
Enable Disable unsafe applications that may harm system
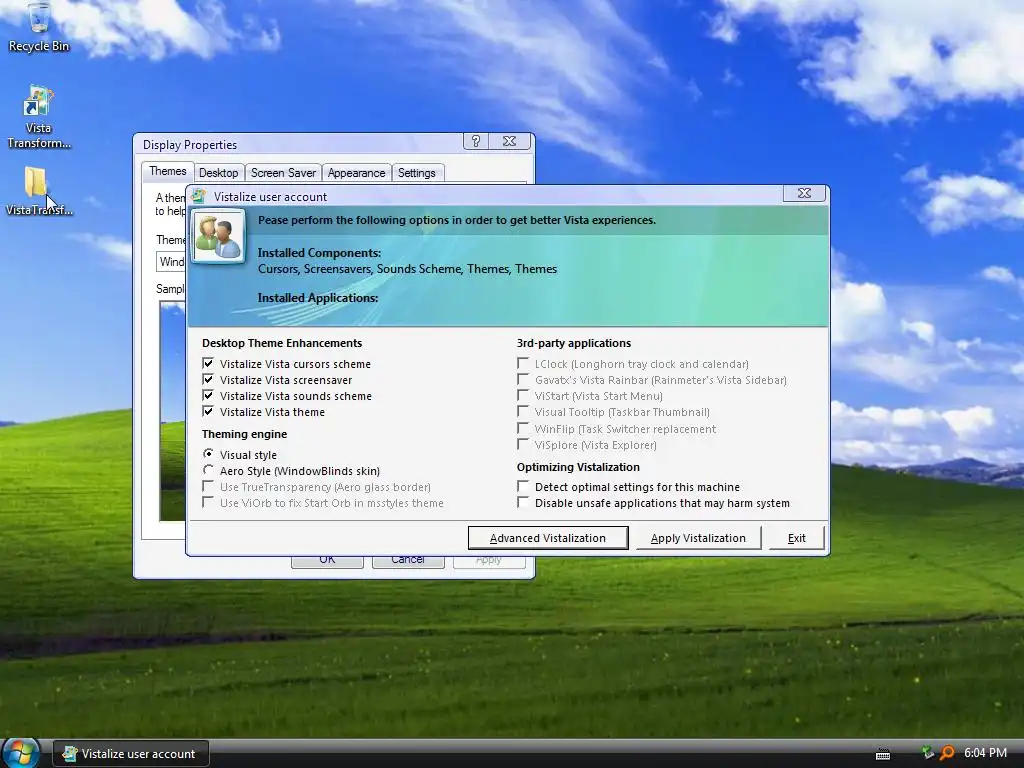pos(522,502)
